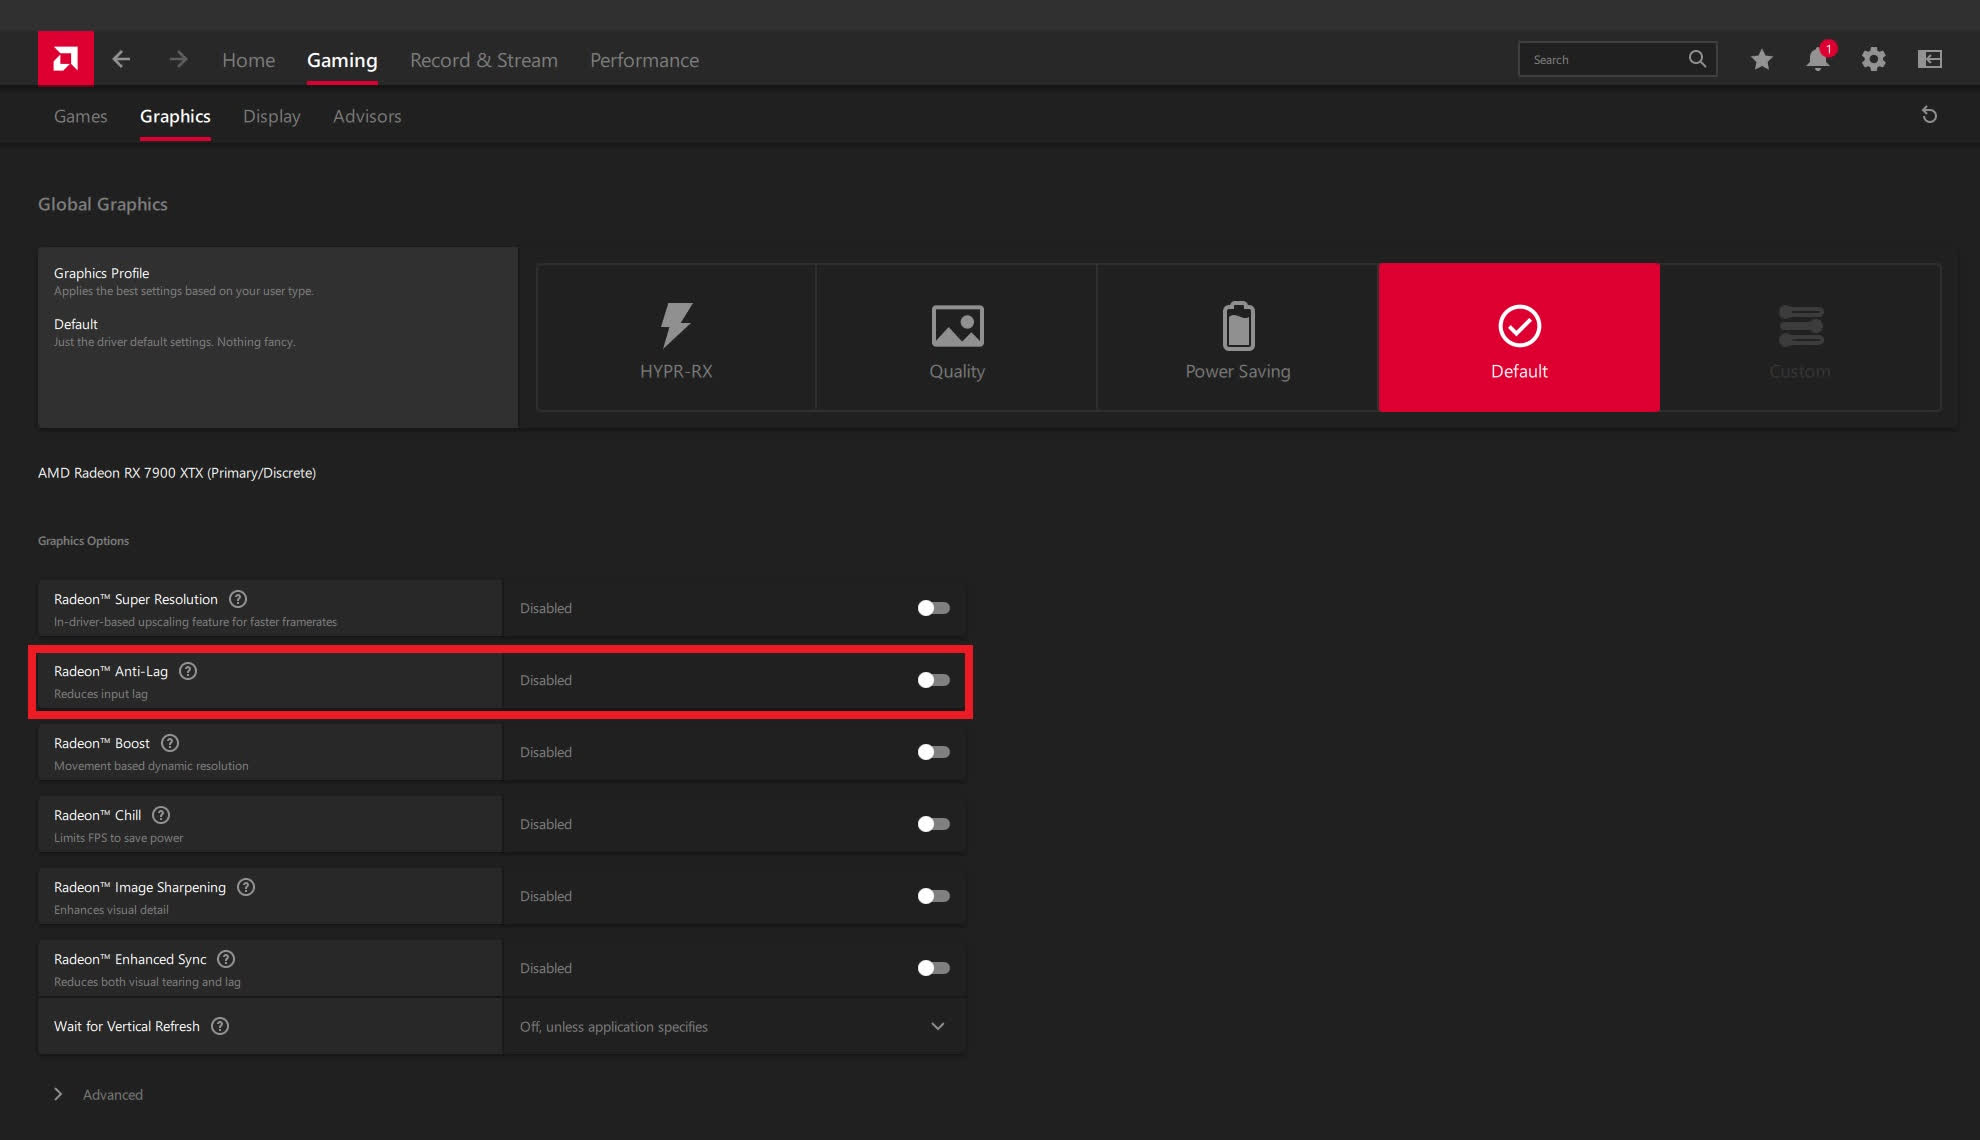
Task: Open the Performance tab
Action: click(x=644, y=60)
